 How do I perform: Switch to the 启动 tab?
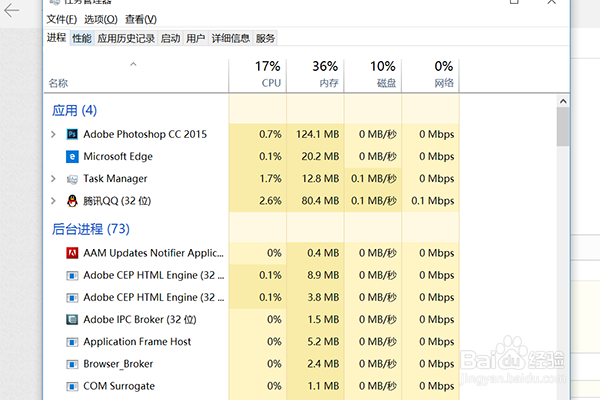coord(170,38)
